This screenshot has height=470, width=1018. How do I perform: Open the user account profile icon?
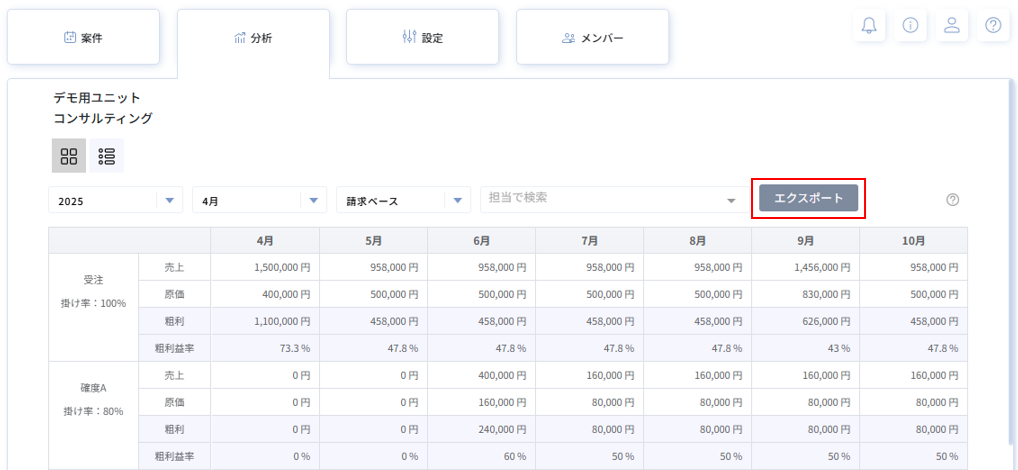tap(952, 26)
